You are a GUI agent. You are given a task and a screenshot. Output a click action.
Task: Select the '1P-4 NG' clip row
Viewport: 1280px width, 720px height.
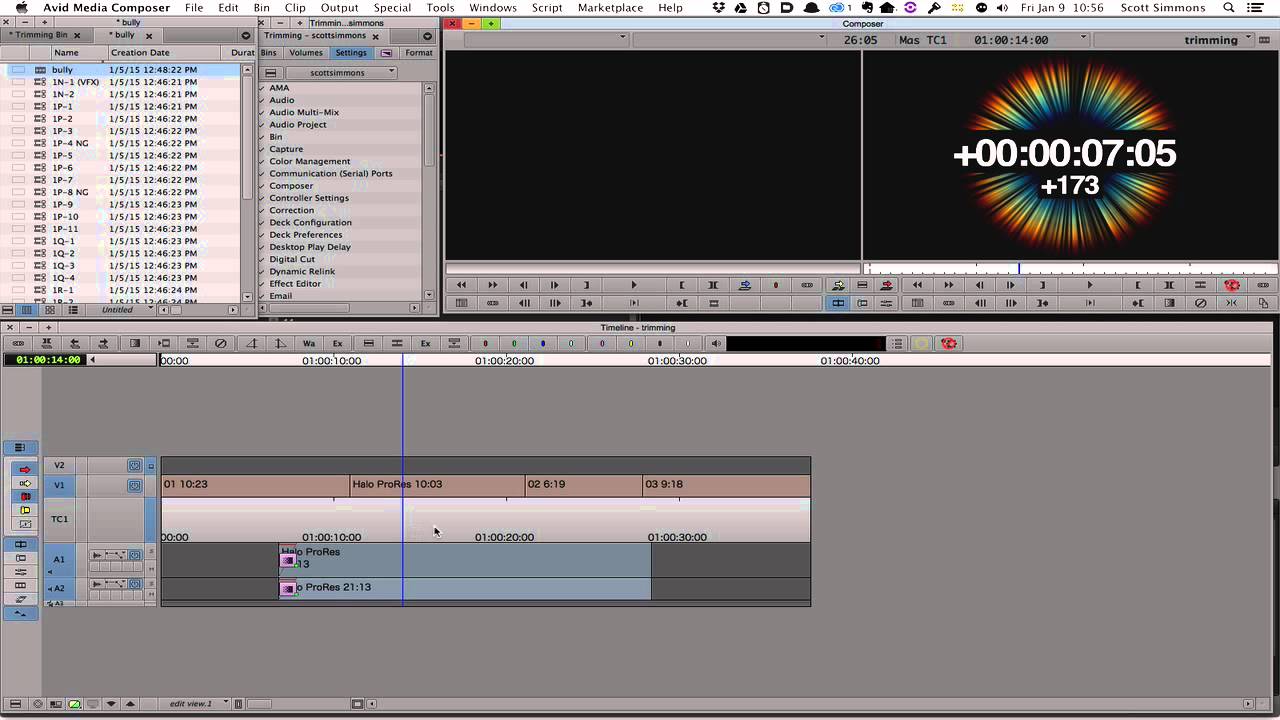click(x=120, y=143)
